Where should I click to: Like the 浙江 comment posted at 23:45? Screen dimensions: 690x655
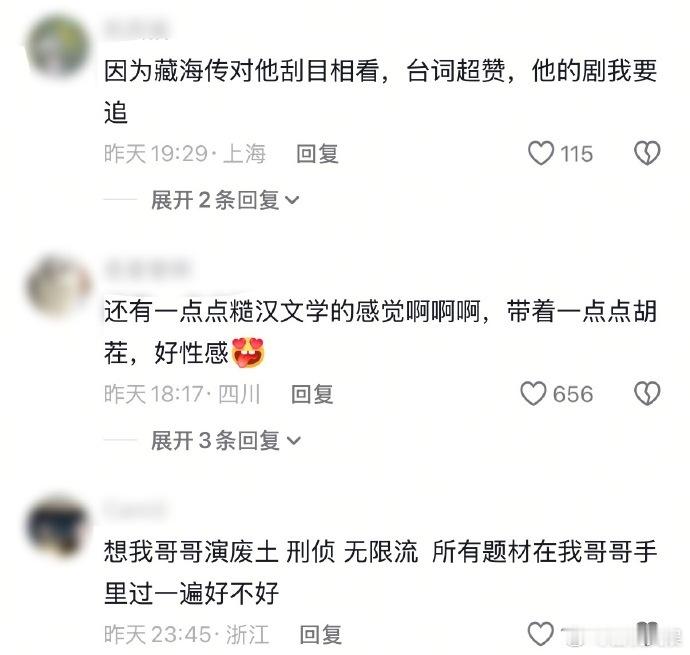coord(540,633)
